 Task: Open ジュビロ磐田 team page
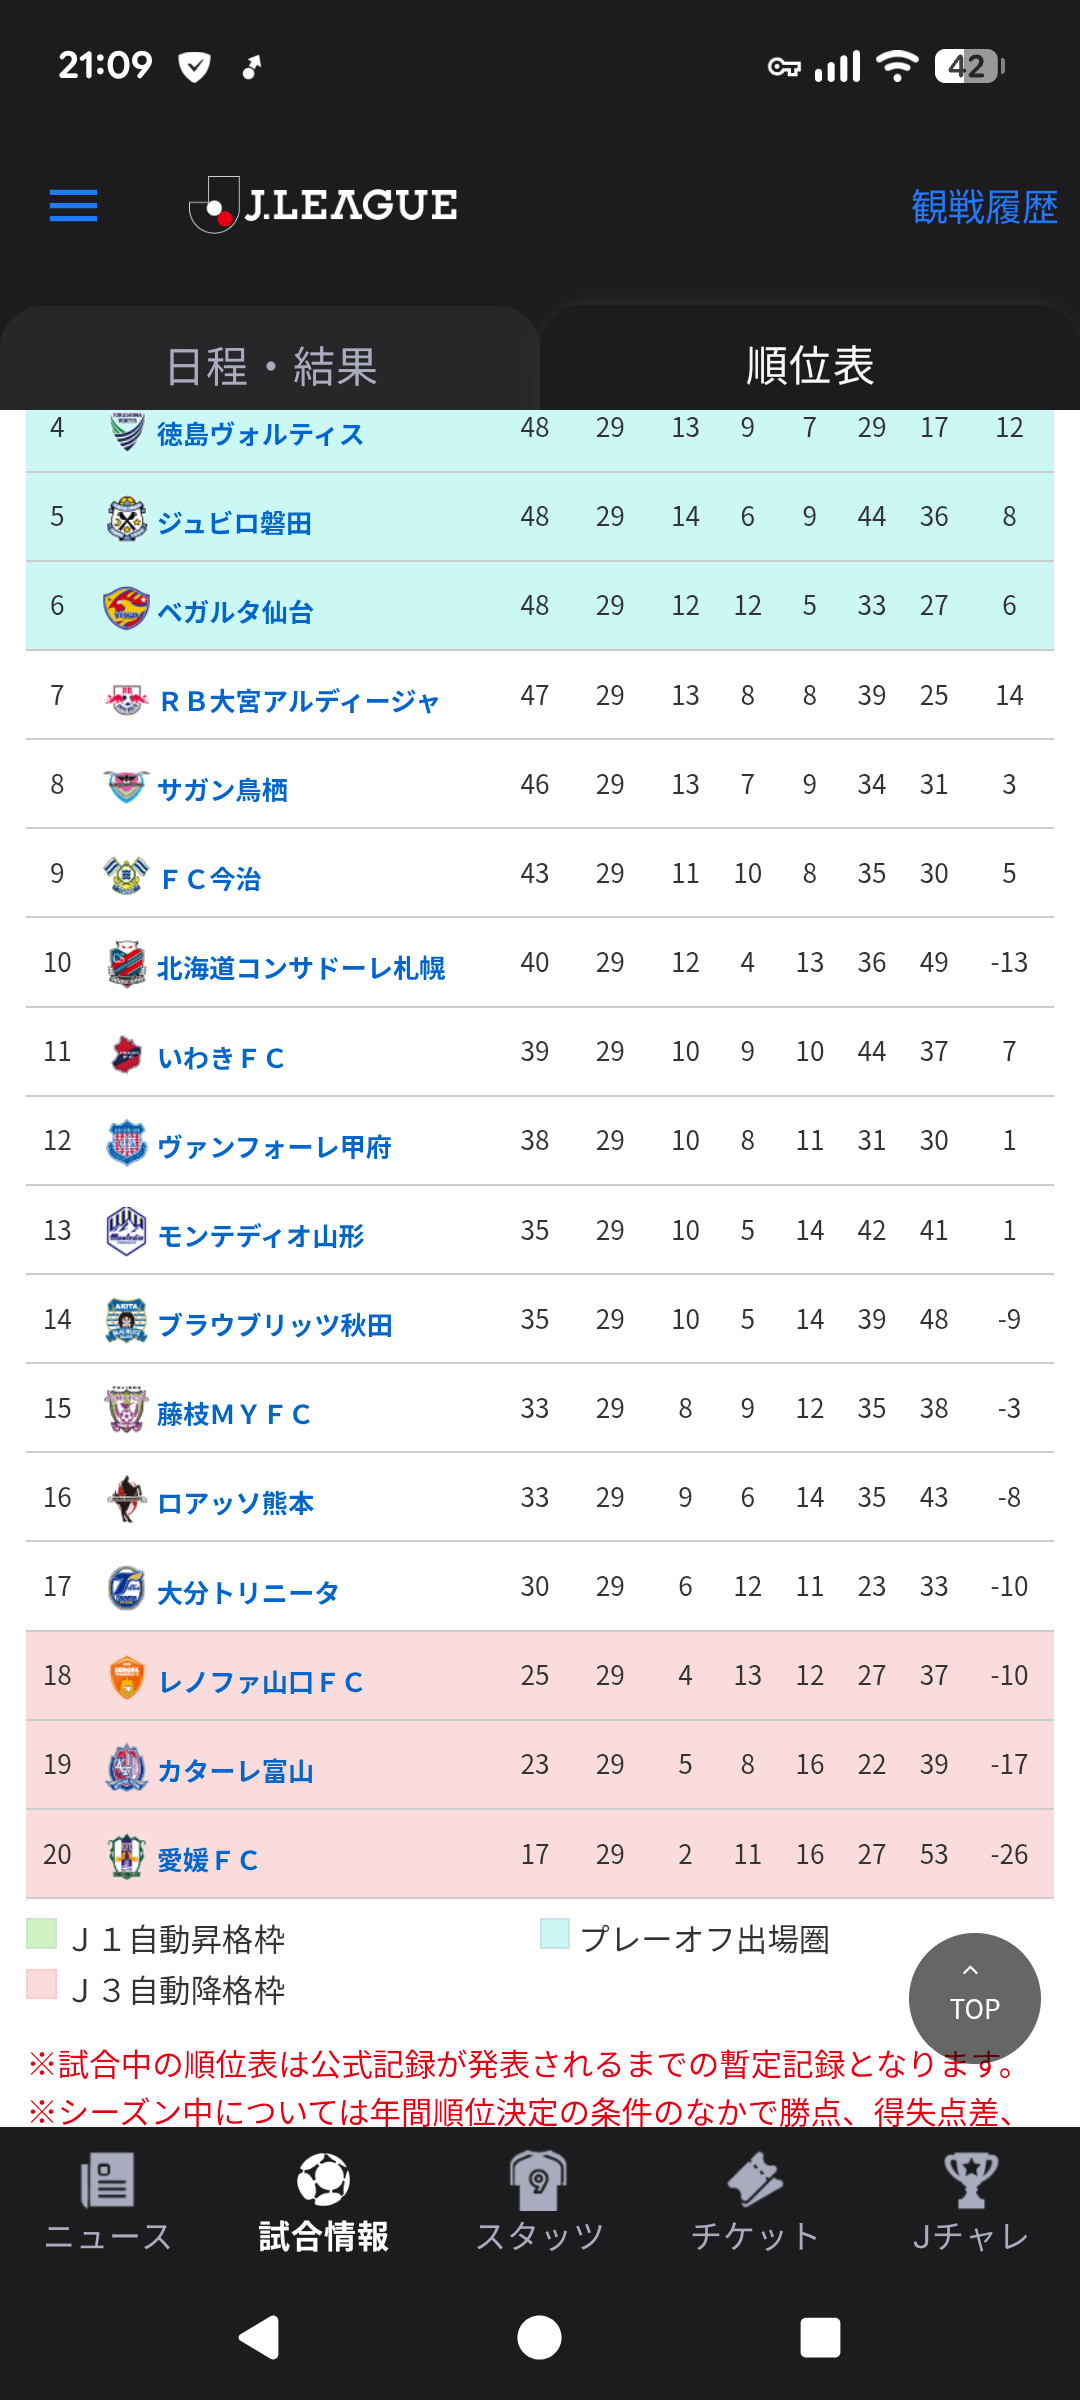tap(234, 523)
